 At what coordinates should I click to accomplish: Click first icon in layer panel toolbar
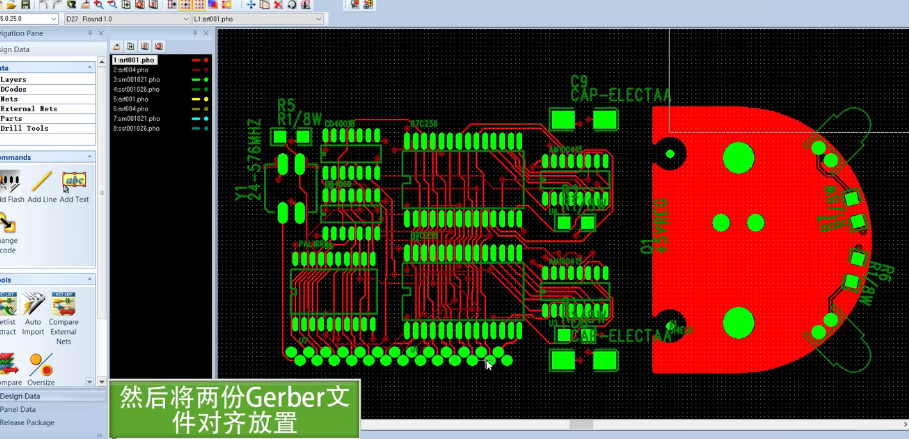[117, 46]
